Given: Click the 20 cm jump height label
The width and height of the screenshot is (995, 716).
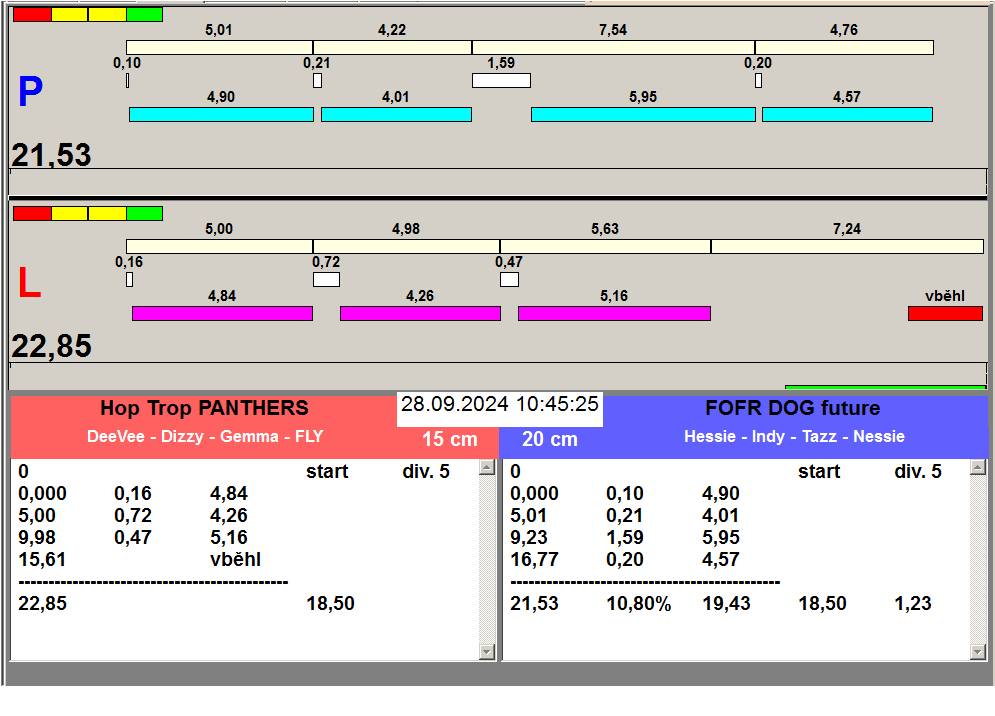Looking at the screenshot, I should click(x=550, y=439).
